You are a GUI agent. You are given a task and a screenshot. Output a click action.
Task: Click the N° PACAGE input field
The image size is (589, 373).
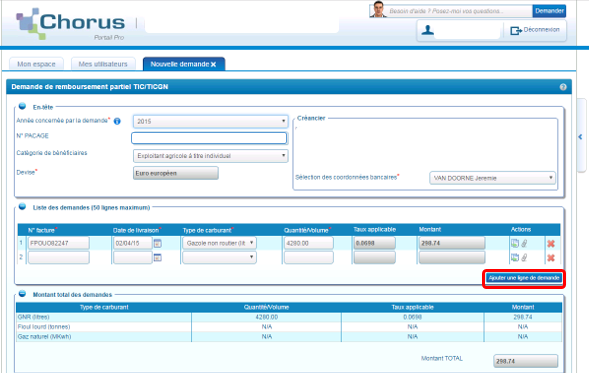(x=209, y=138)
